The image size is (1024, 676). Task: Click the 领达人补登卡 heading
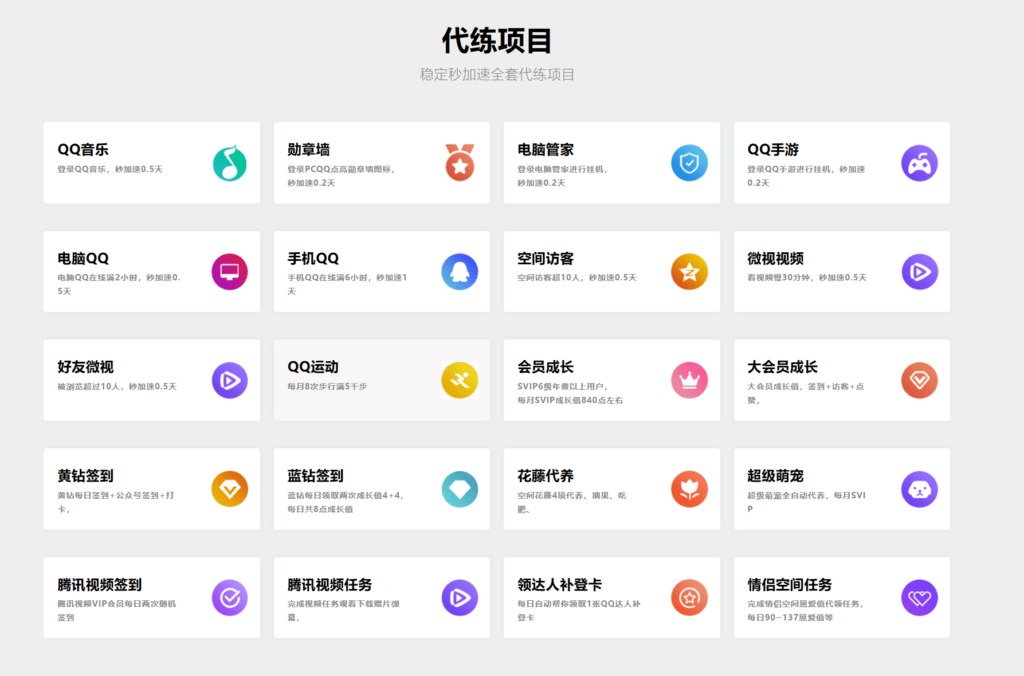[560, 585]
